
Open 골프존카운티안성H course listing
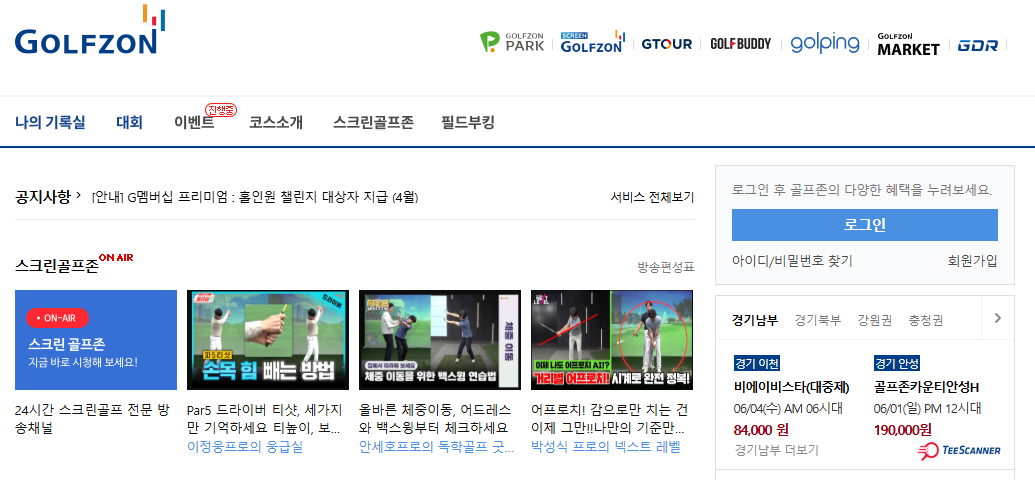click(x=926, y=387)
